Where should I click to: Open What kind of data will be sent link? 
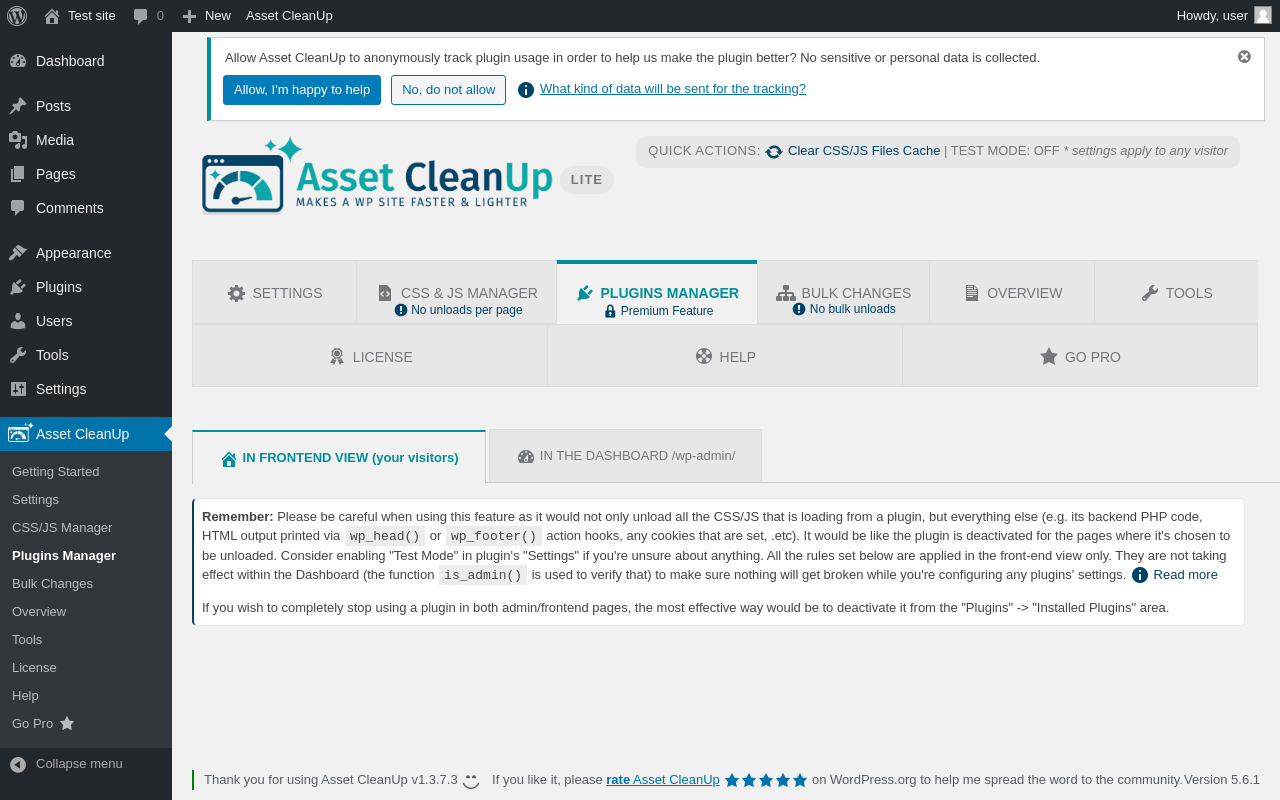click(x=673, y=89)
